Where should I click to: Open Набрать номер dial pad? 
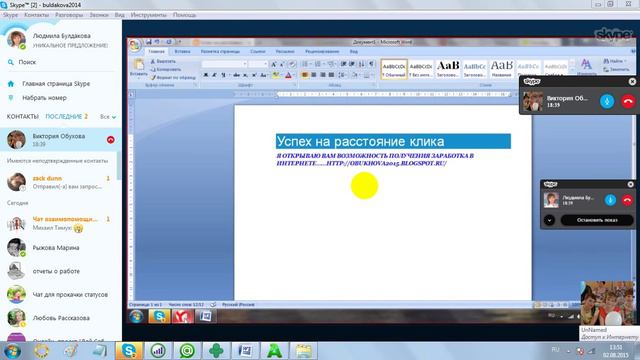(44, 98)
